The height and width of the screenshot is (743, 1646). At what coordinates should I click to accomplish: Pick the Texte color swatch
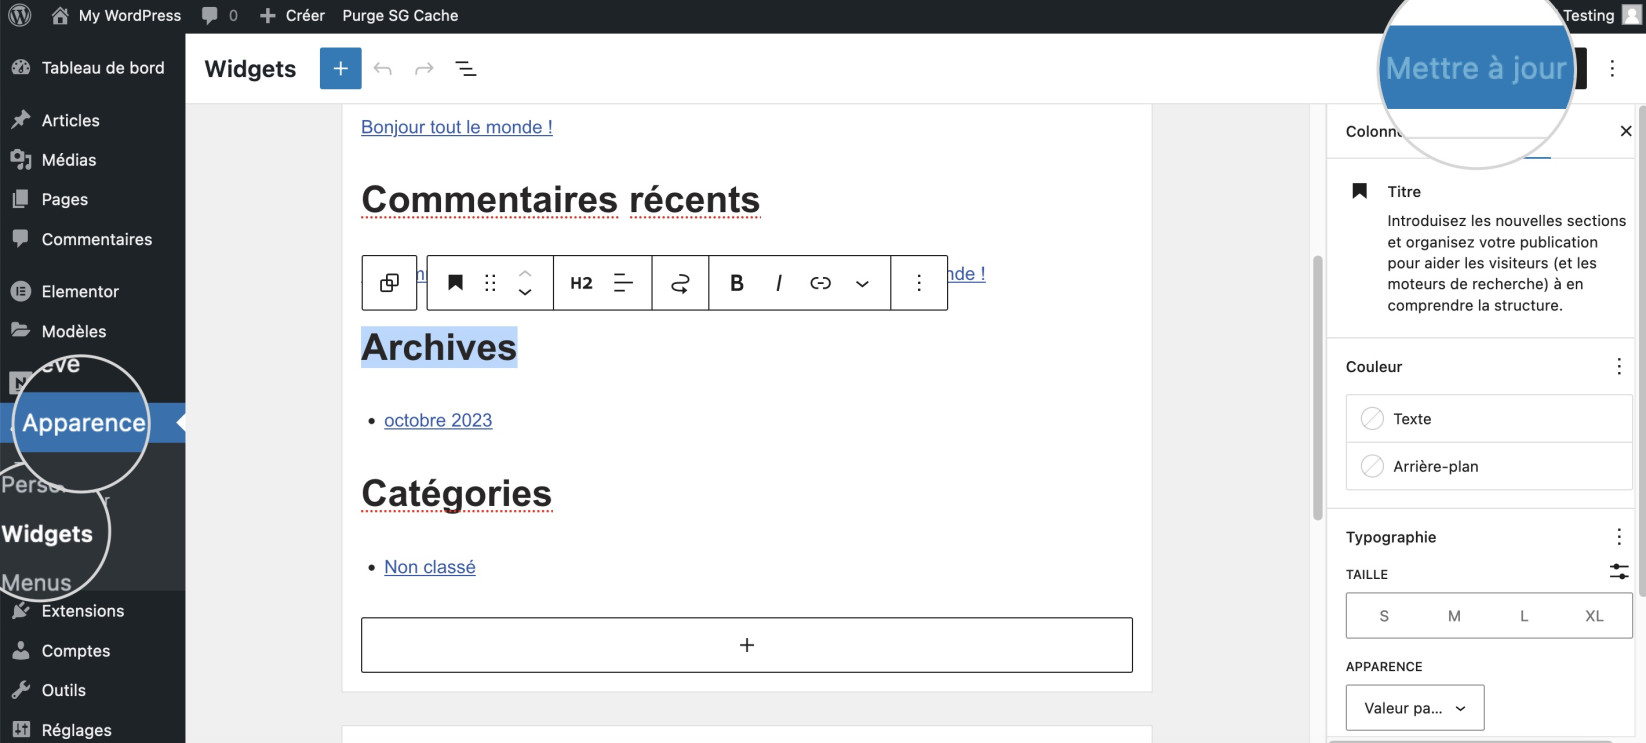pos(1373,419)
